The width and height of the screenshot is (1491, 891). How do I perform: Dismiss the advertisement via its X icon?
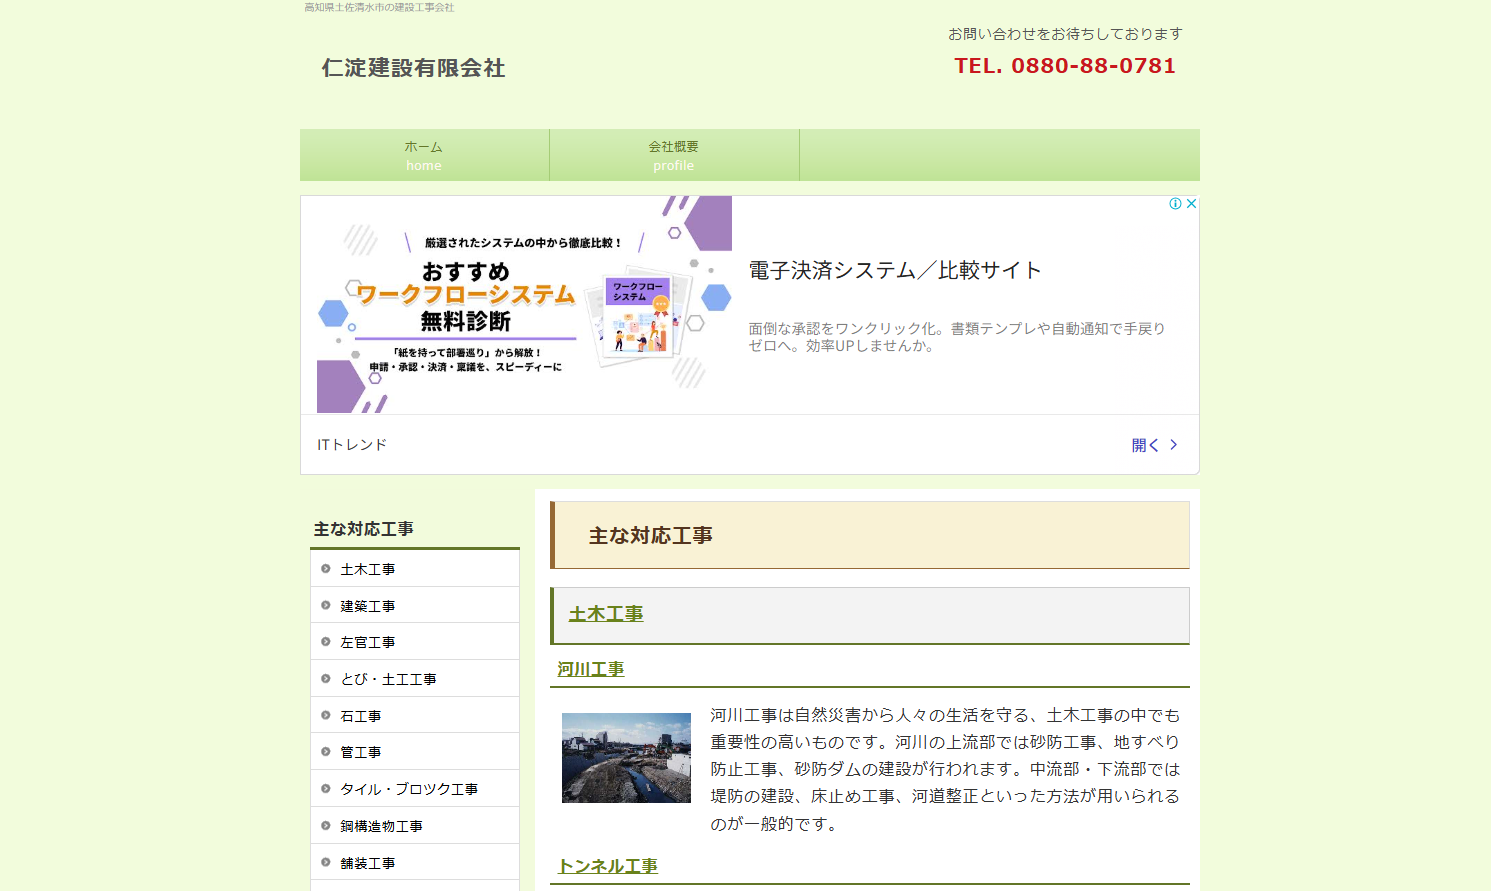1191,203
